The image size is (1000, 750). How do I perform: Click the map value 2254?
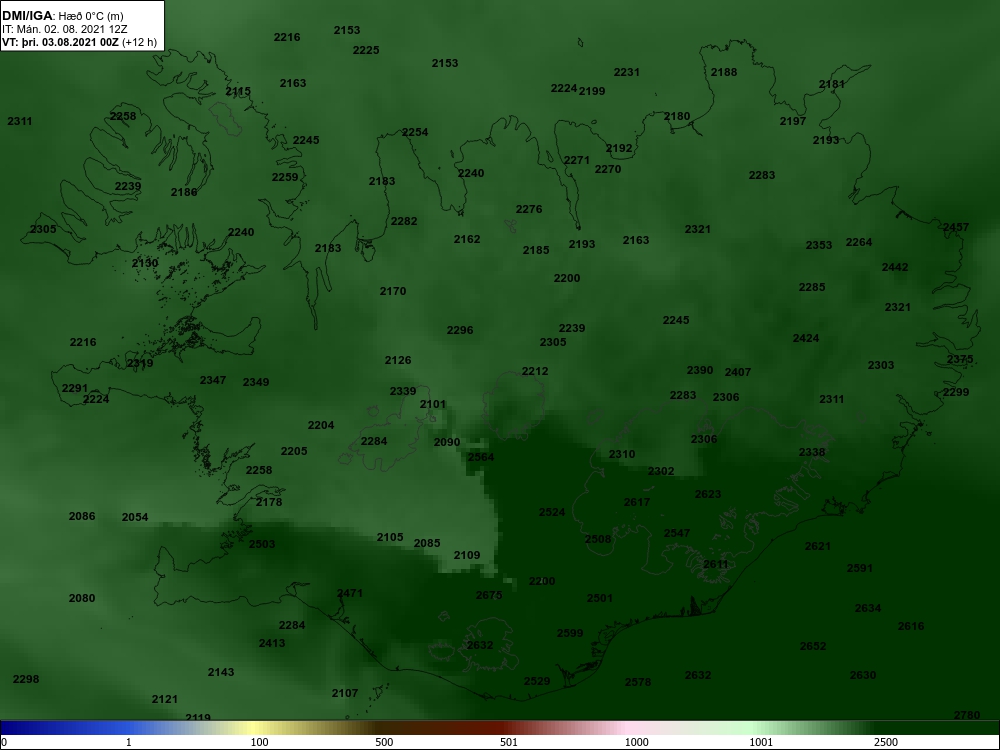click(415, 133)
